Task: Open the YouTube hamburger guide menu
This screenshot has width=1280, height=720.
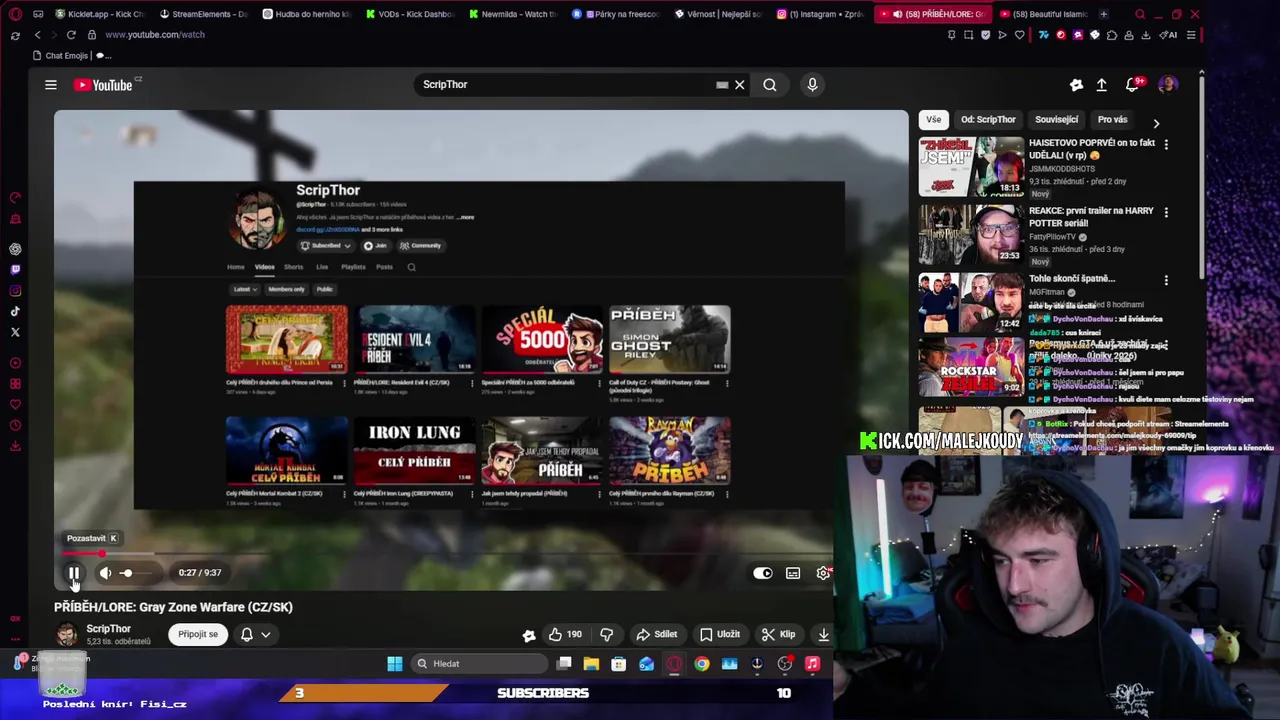Action: click(51, 85)
